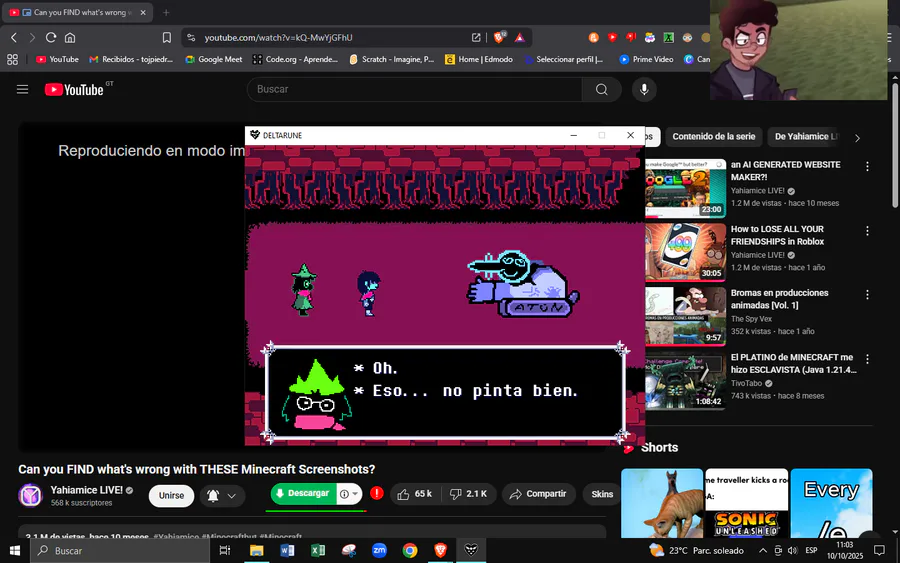
Task: Switch to Deltarune taskbar icon
Action: (471, 551)
